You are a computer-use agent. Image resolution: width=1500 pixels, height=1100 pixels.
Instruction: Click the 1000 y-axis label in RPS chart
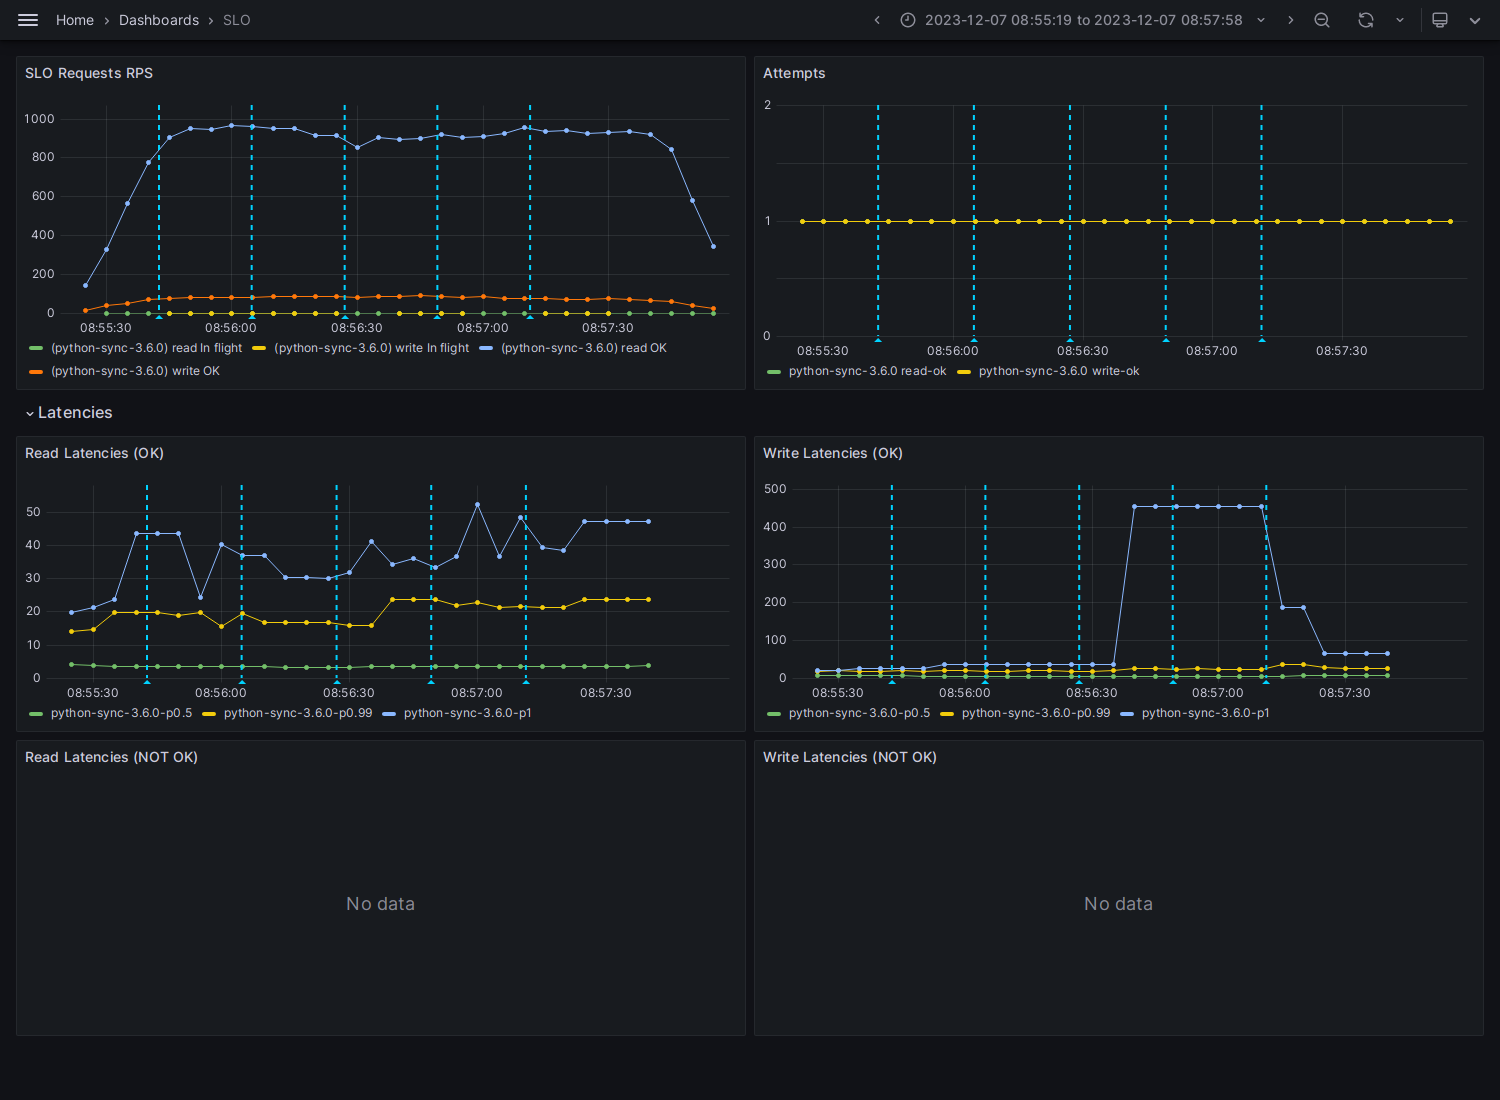(40, 119)
